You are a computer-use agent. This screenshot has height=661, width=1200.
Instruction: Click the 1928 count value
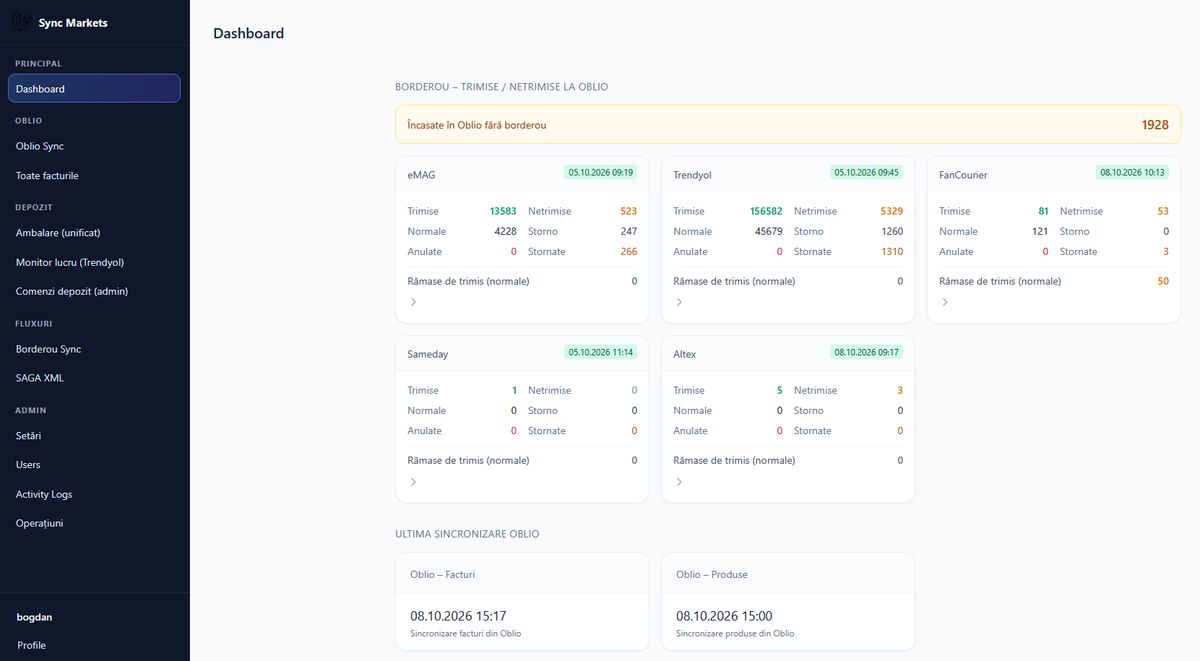tap(1155, 125)
